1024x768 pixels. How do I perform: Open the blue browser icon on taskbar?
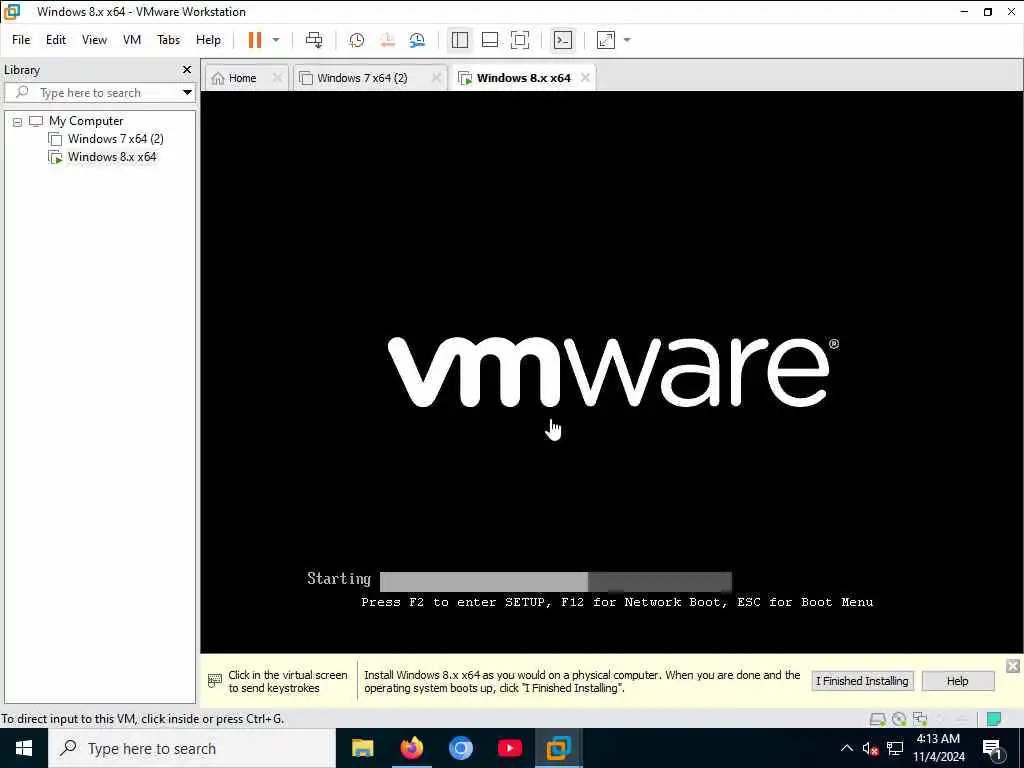click(x=460, y=748)
